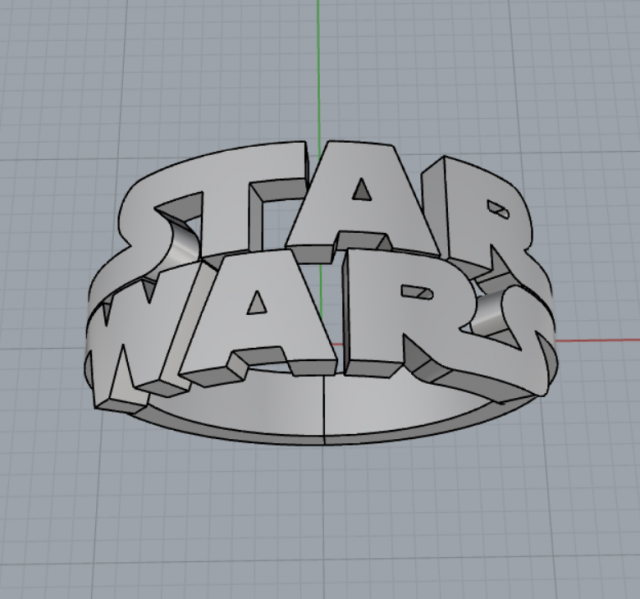Click the red X-axis line in viewport
Image resolution: width=640 pixels, height=599 pixels.
pyautogui.click(x=596, y=340)
